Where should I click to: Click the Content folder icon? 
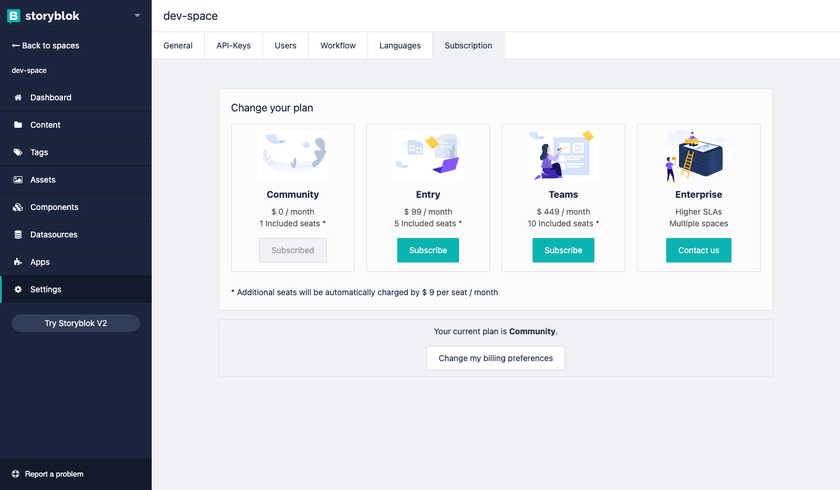pos(18,125)
